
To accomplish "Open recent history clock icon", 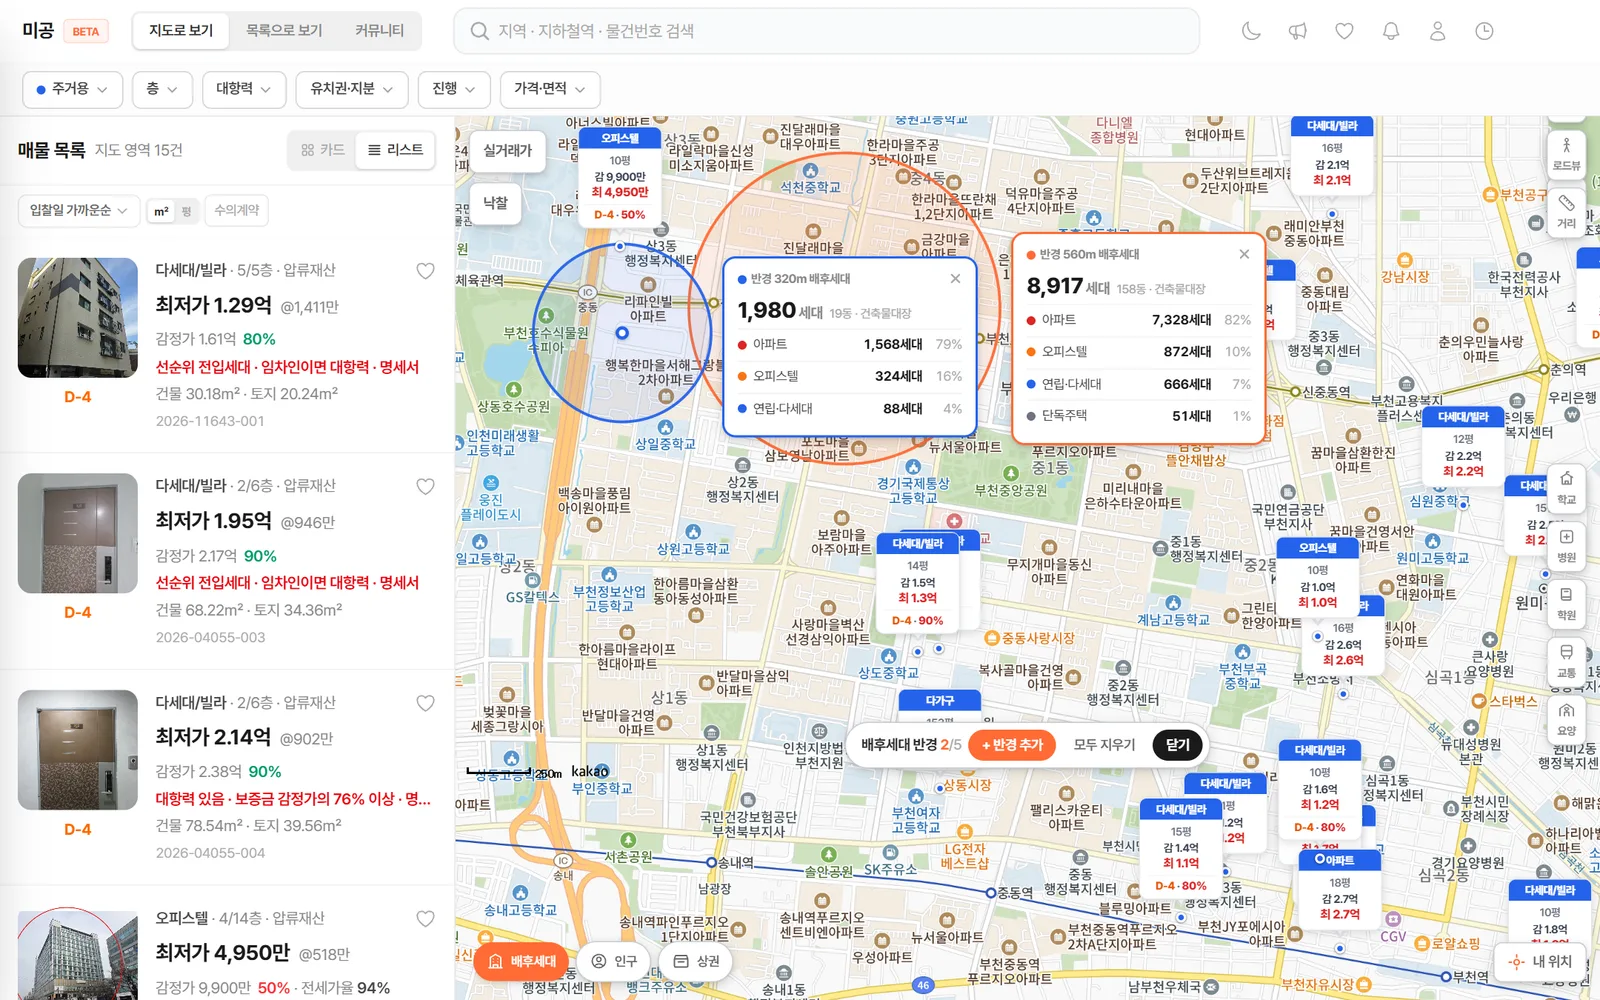I will coord(1484,31).
